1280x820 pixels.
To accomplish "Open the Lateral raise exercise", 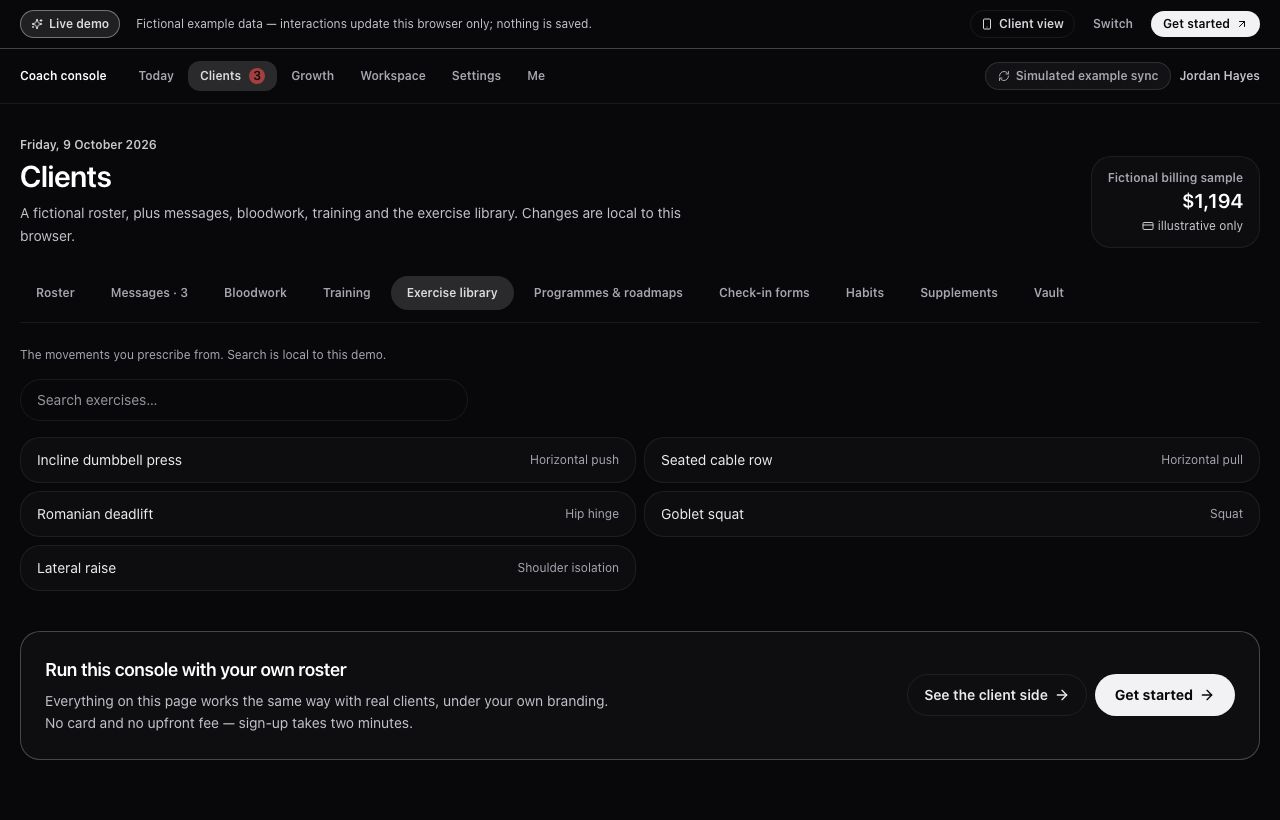I will point(328,568).
